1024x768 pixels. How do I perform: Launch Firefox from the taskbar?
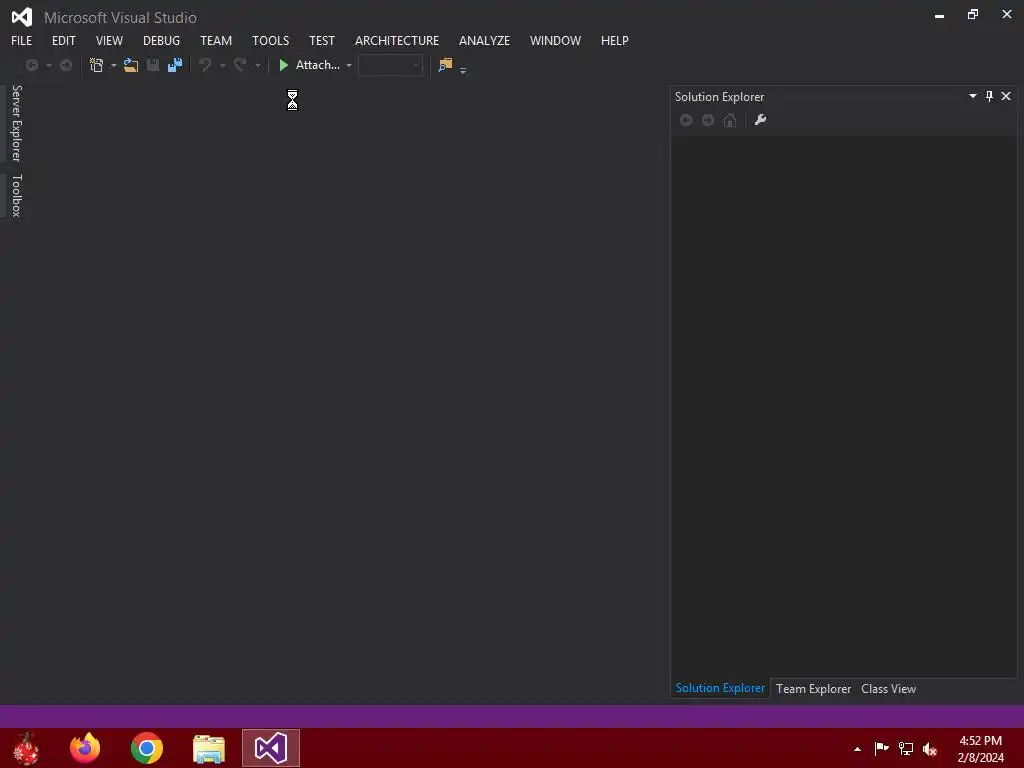(x=85, y=748)
